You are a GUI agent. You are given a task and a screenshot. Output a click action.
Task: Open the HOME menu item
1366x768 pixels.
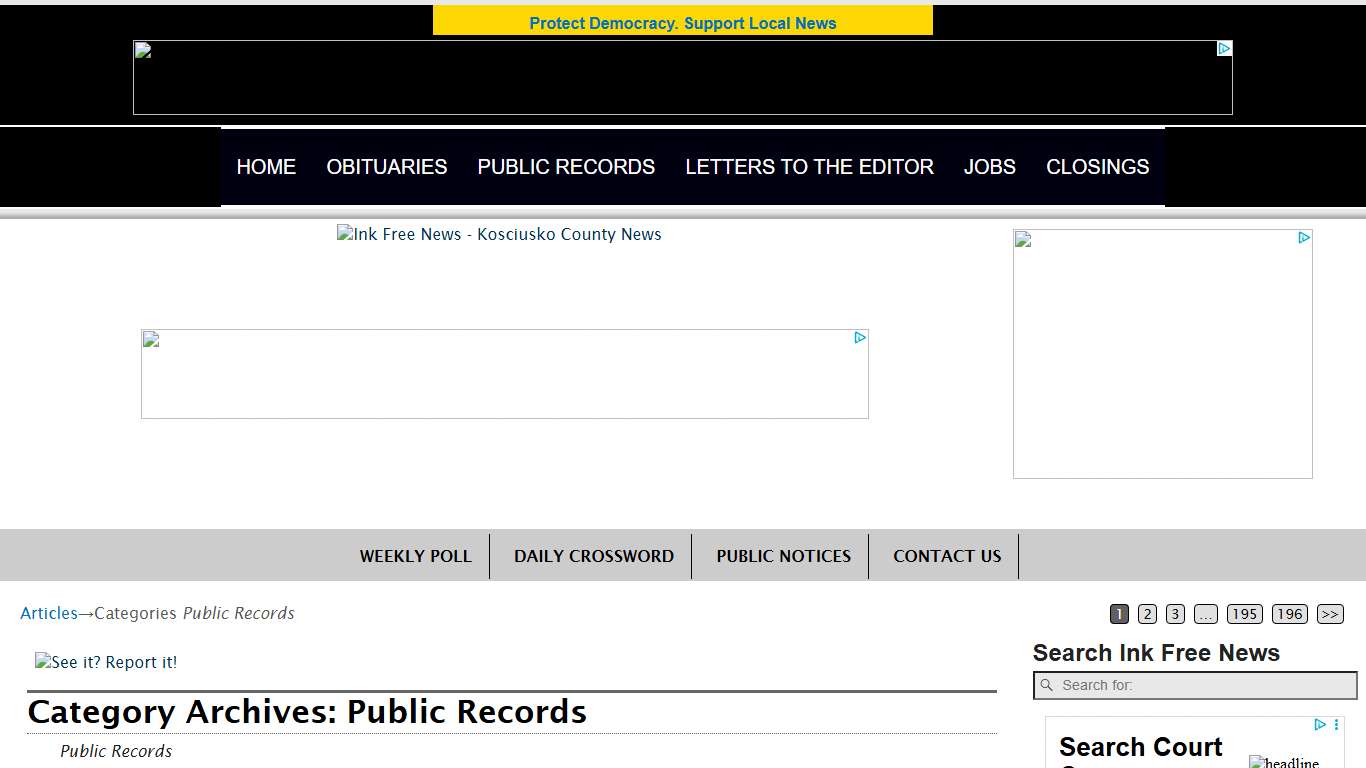(x=266, y=167)
